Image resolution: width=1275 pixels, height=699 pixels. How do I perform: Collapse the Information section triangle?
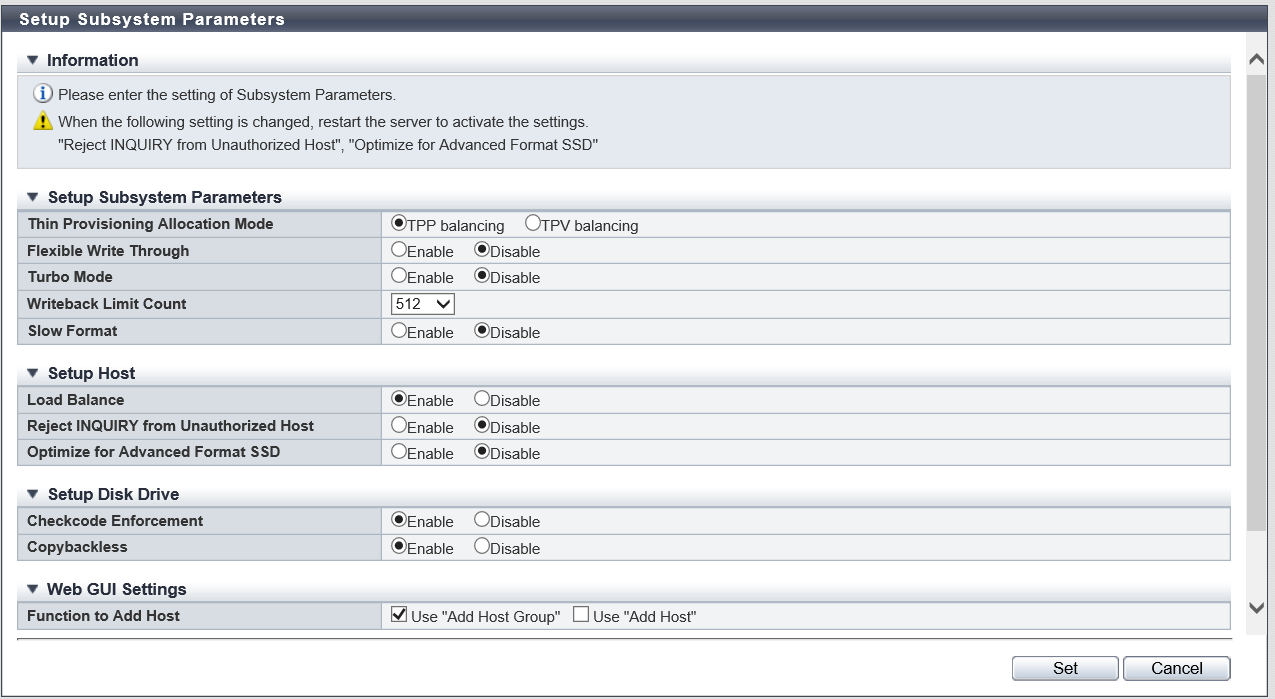32,60
